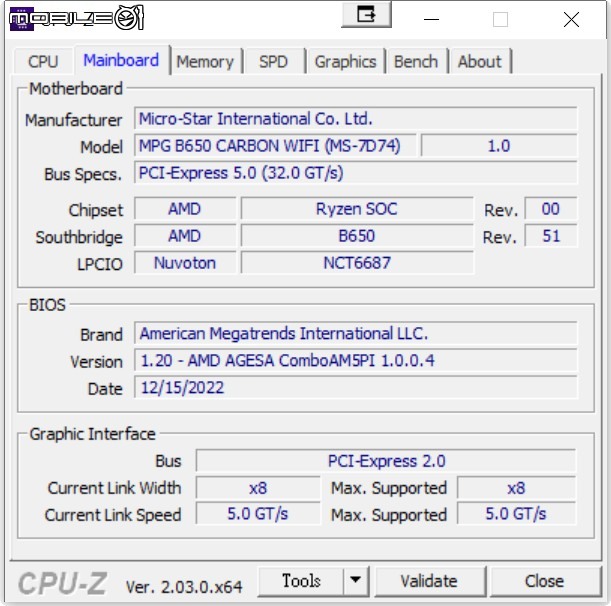611x606 pixels.
Task: Select the Mainboard tab
Action: click(122, 60)
